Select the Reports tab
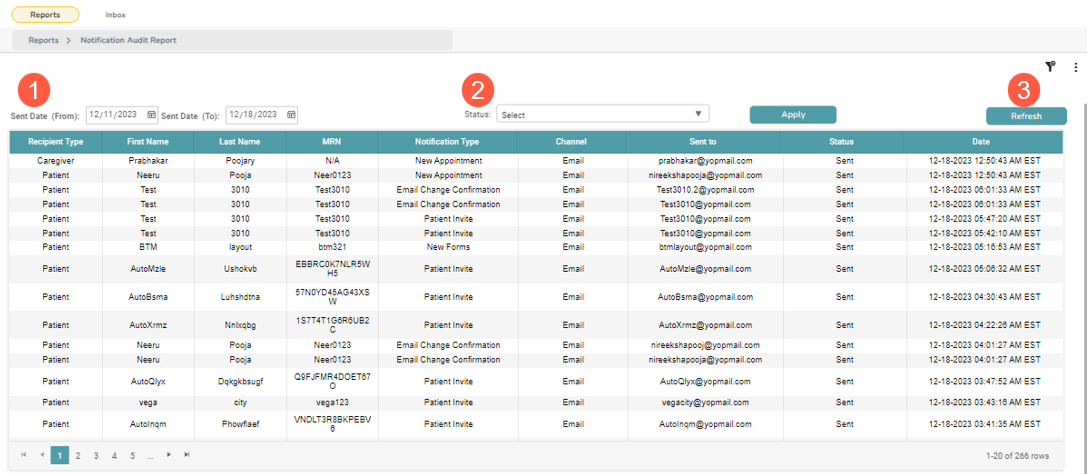This screenshot has height=474, width=1089. click(45, 15)
